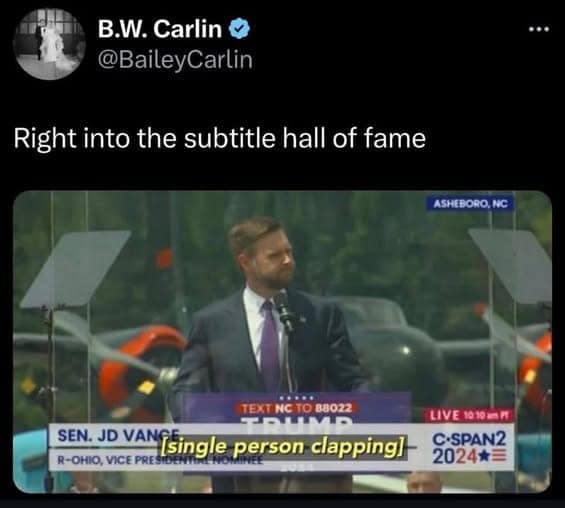Viewport: 565px width, 508px height.
Task: Click the ASHEBORO, NC location tag
Action: pos(470,204)
